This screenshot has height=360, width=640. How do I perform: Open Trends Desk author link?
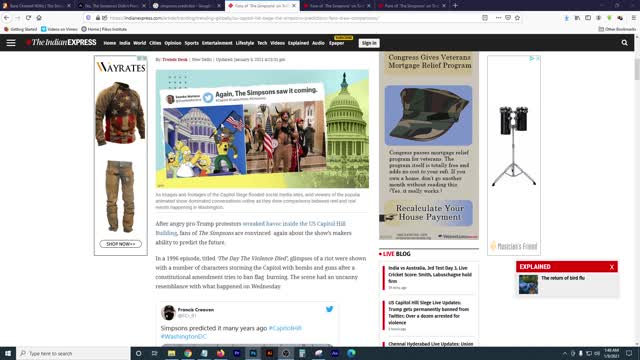[x=175, y=60]
